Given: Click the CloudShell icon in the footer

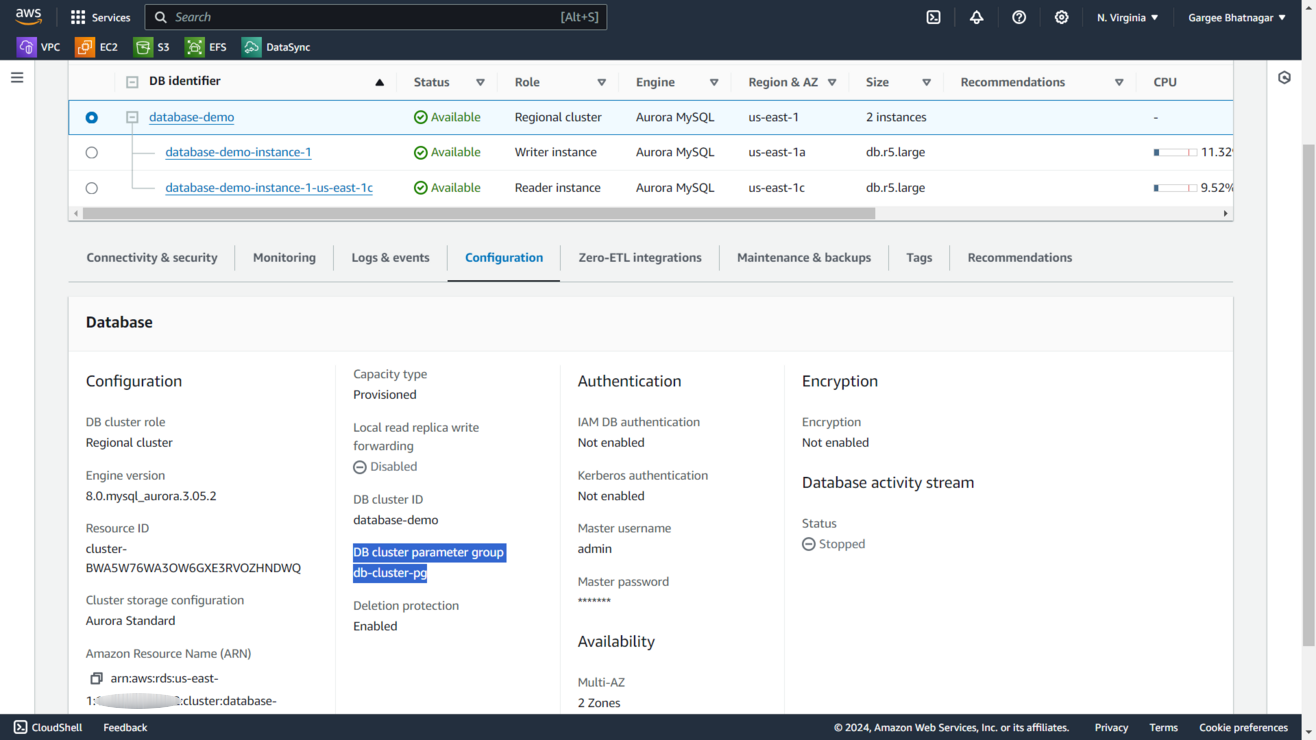Looking at the screenshot, I should (20, 727).
